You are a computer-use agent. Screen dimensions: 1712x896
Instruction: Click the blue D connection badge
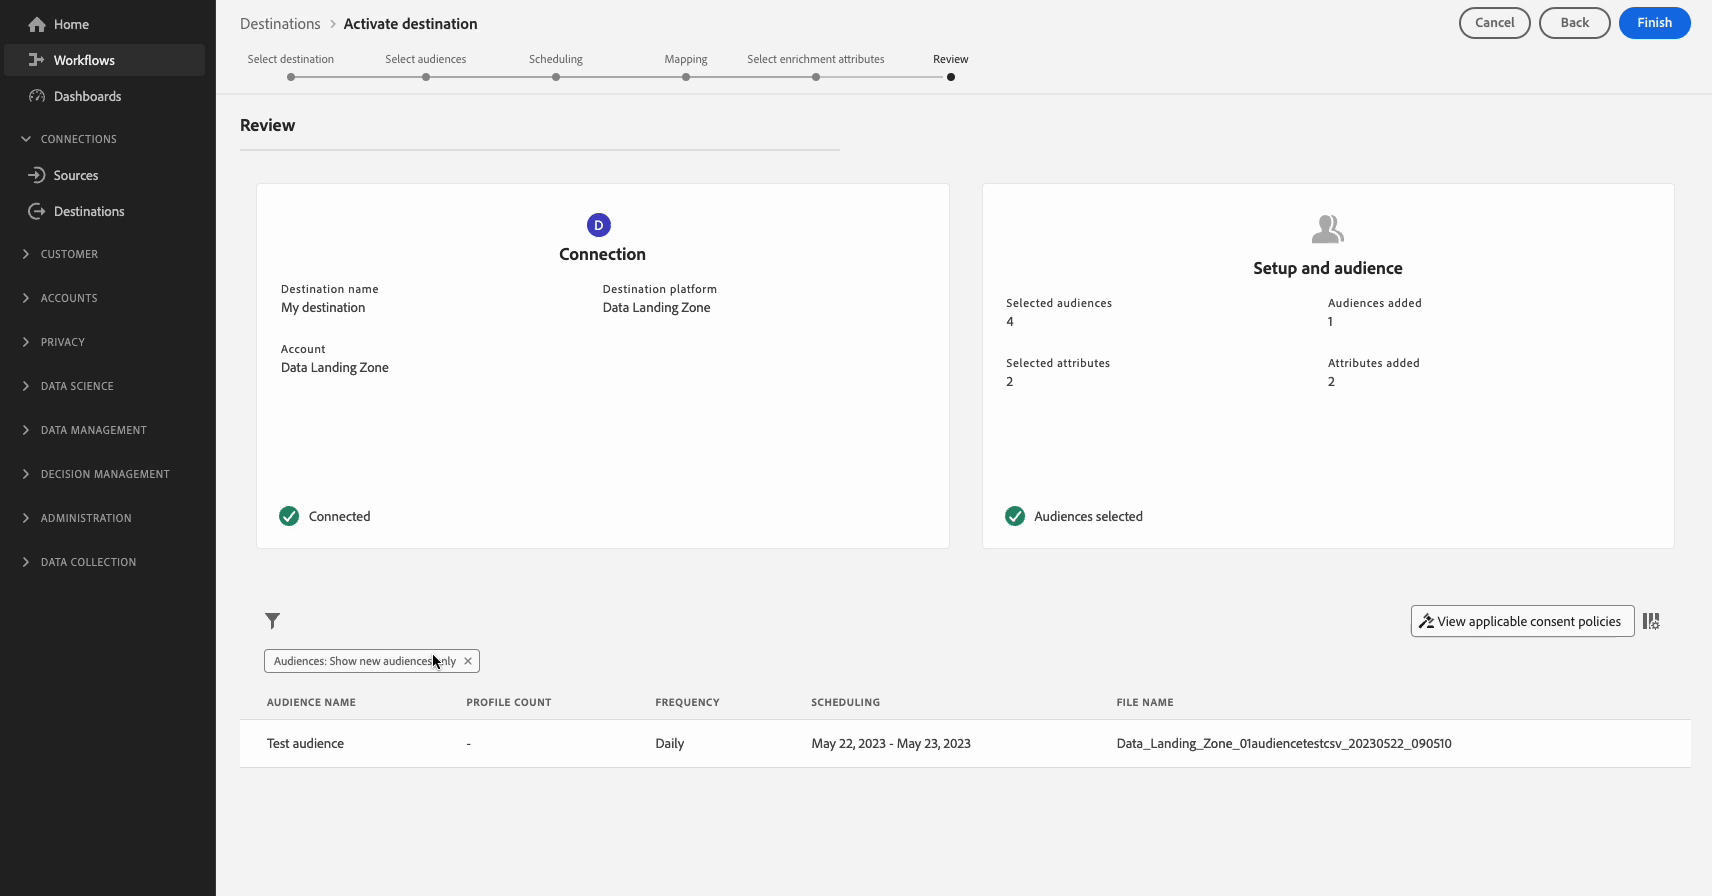coord(599,225)
